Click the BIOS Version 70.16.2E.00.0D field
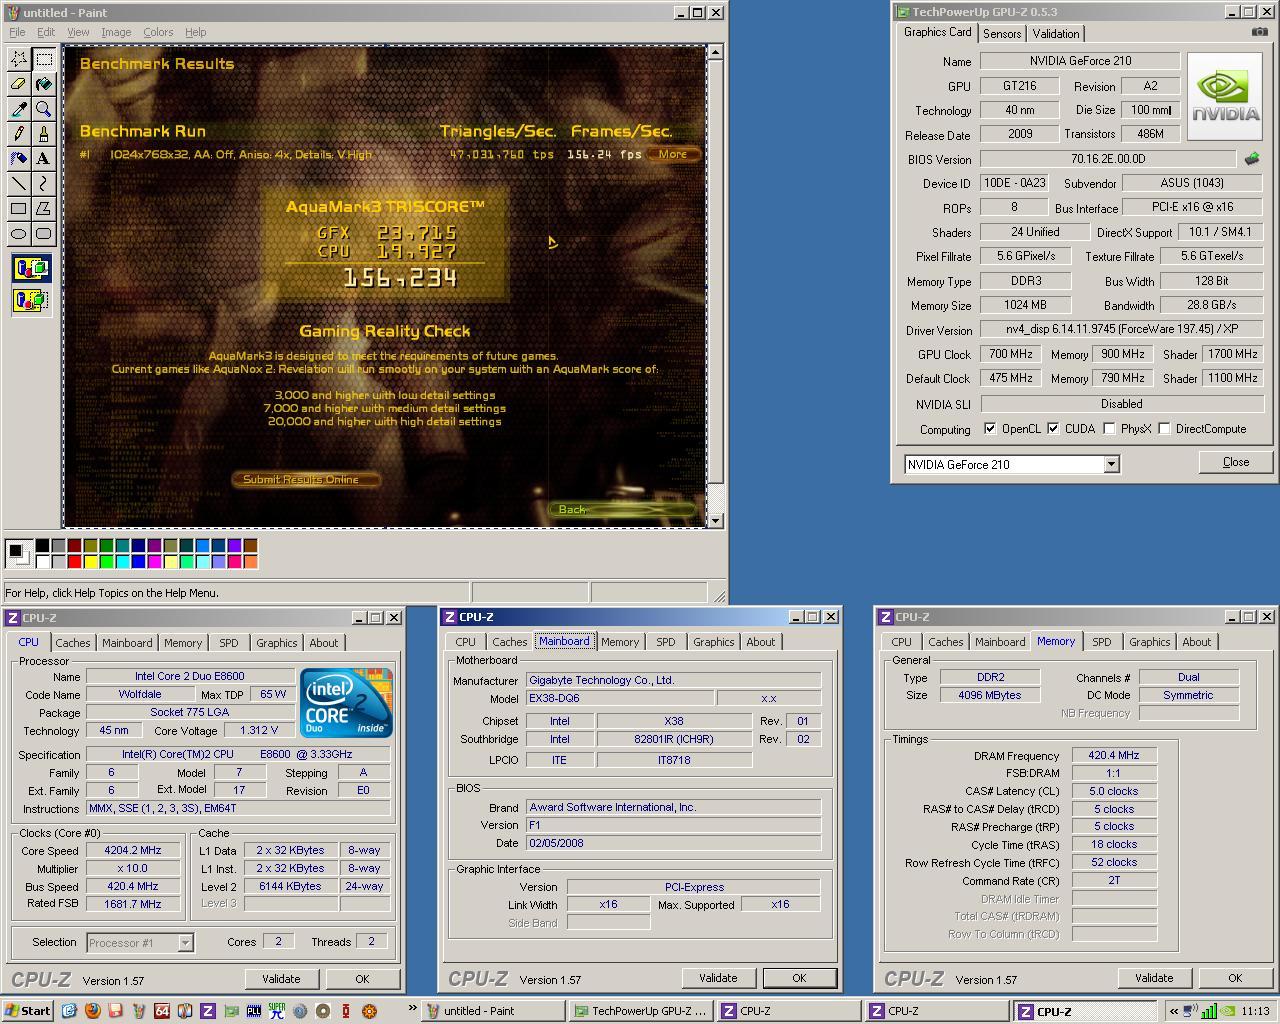The width and height of the screenshot is (1280, 1024). [x=1108, y=158]
